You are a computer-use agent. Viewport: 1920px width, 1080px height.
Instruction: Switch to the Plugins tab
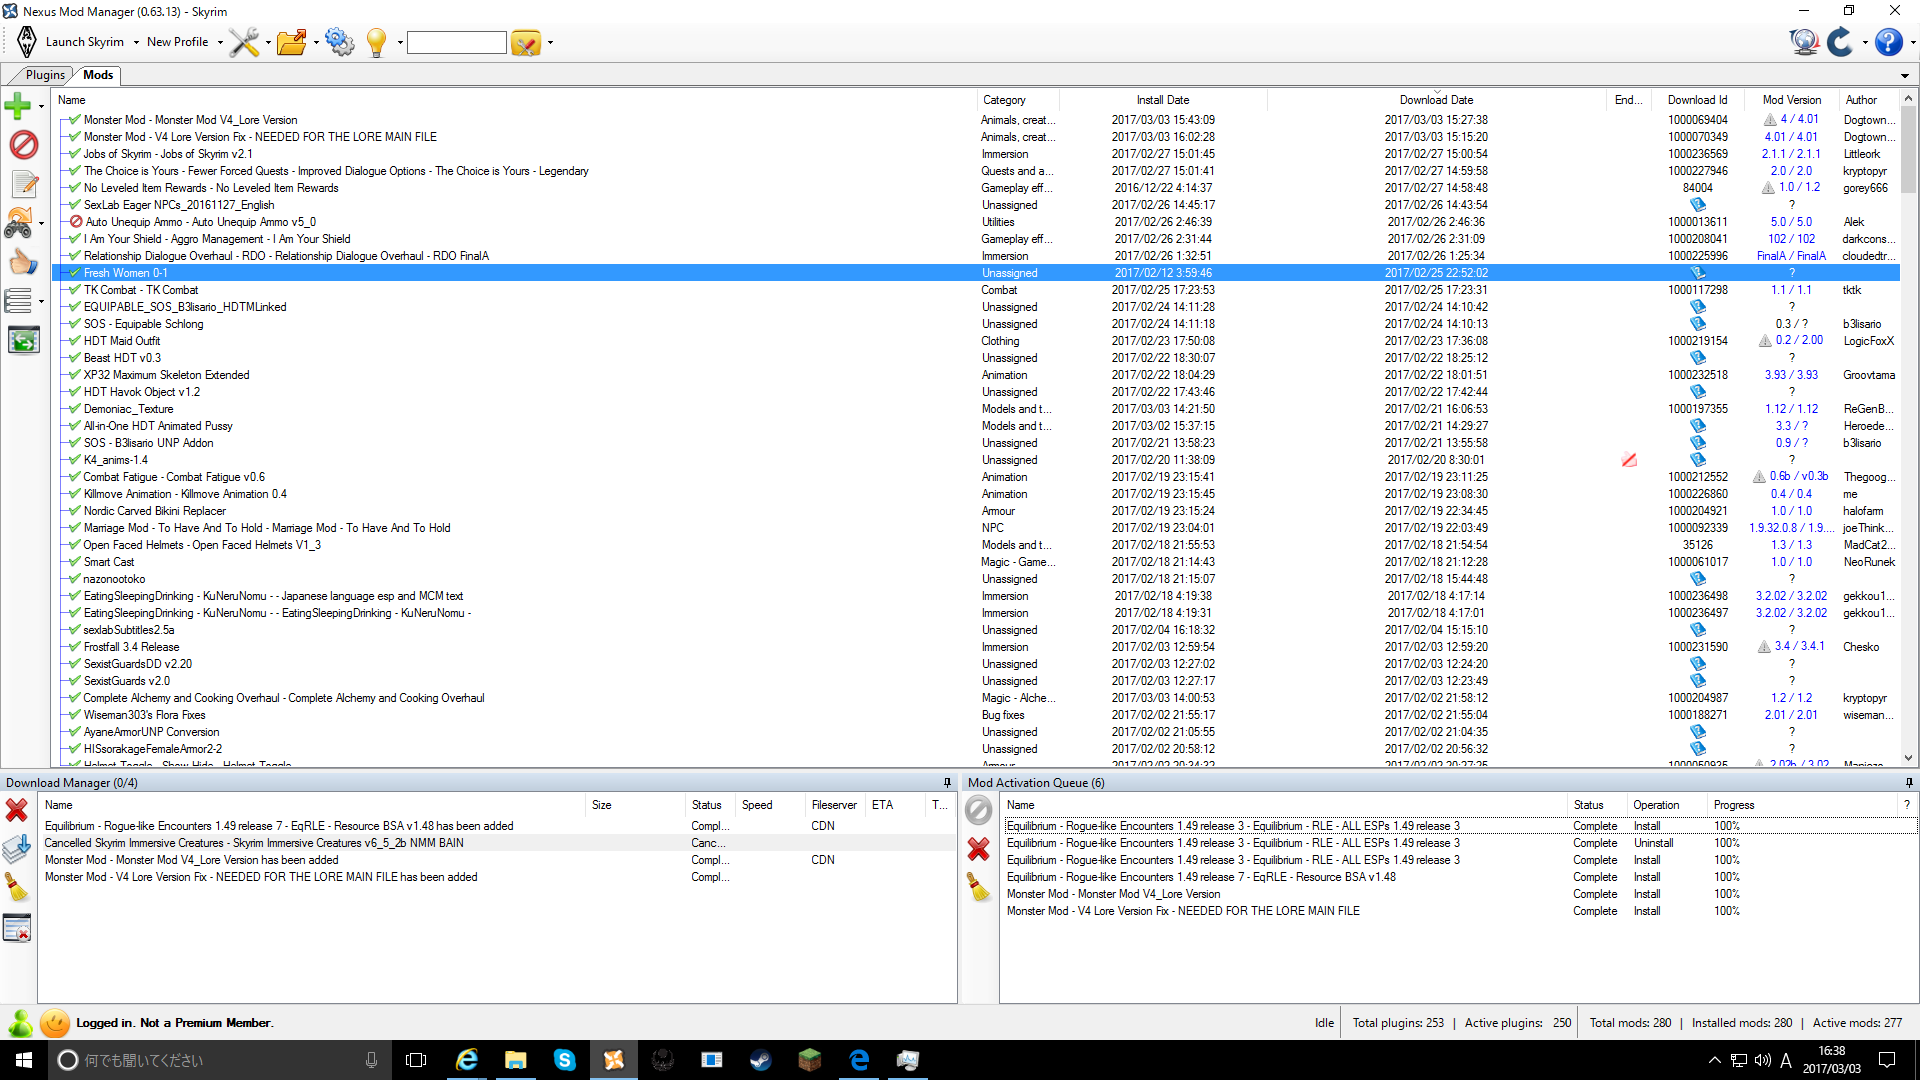point(45,75)
